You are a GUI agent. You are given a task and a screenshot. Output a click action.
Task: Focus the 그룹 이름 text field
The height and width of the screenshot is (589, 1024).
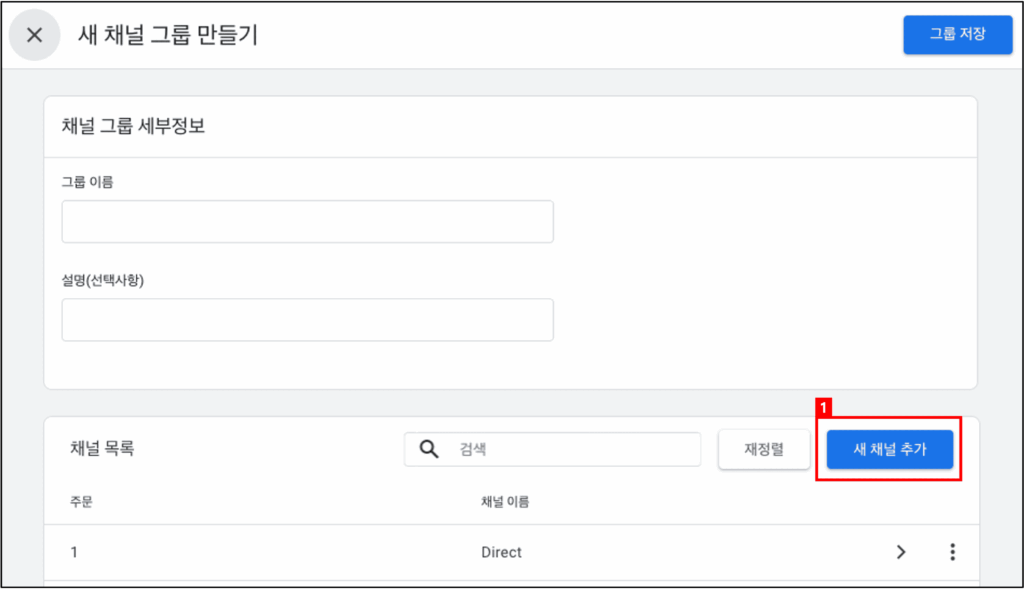click(x=307, y=222)
